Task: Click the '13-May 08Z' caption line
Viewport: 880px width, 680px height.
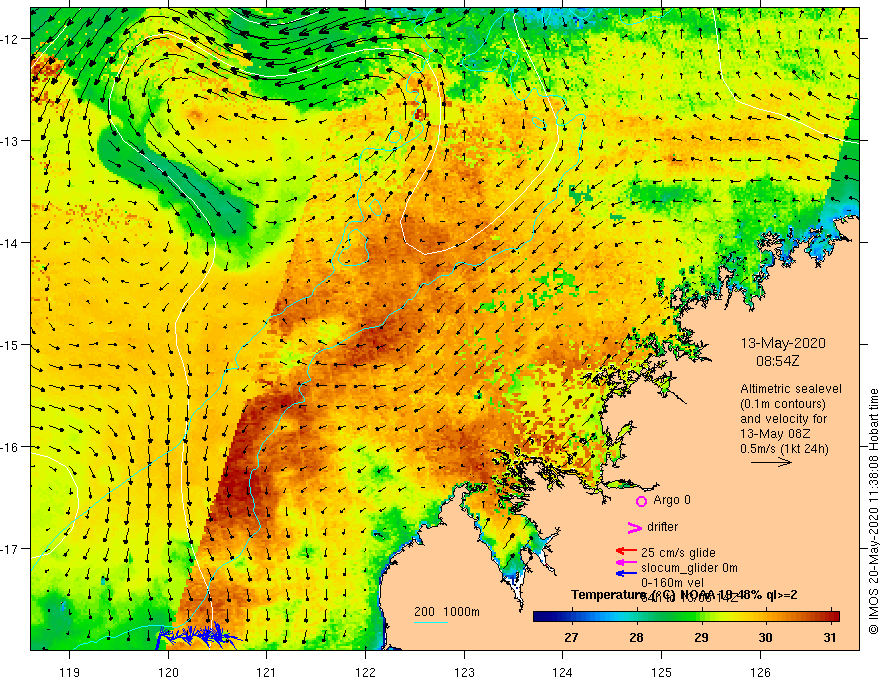Action: click(x=774, y=434)
